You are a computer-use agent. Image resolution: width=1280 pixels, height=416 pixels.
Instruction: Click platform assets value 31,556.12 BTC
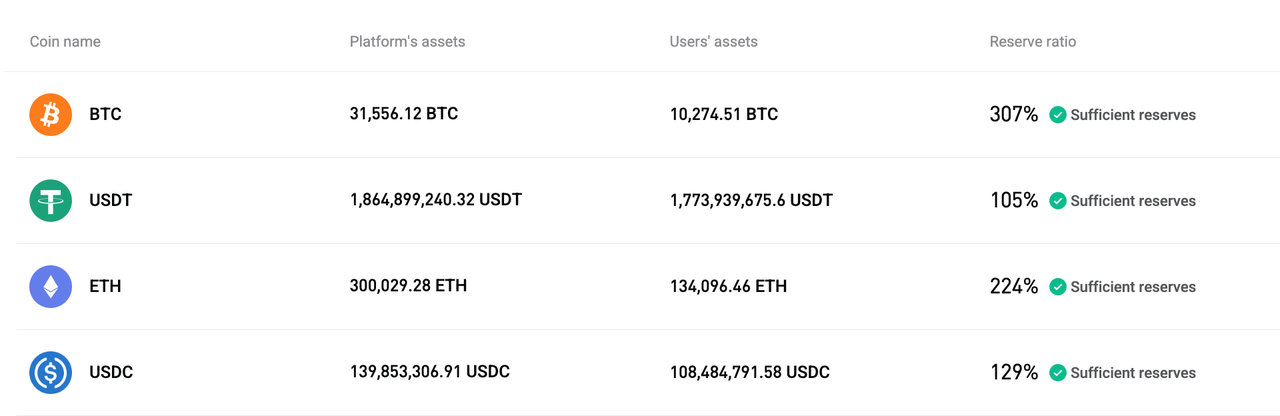[404, 114]
